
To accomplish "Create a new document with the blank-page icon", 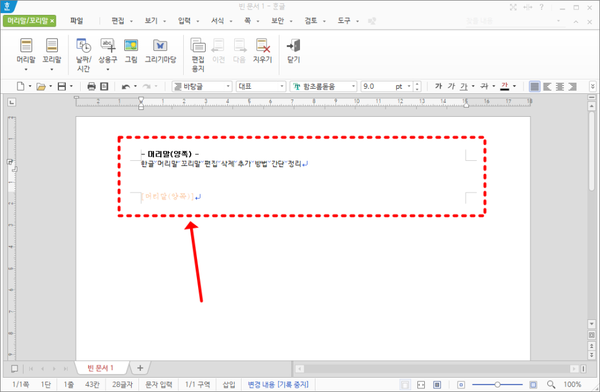I will point(21,87).
